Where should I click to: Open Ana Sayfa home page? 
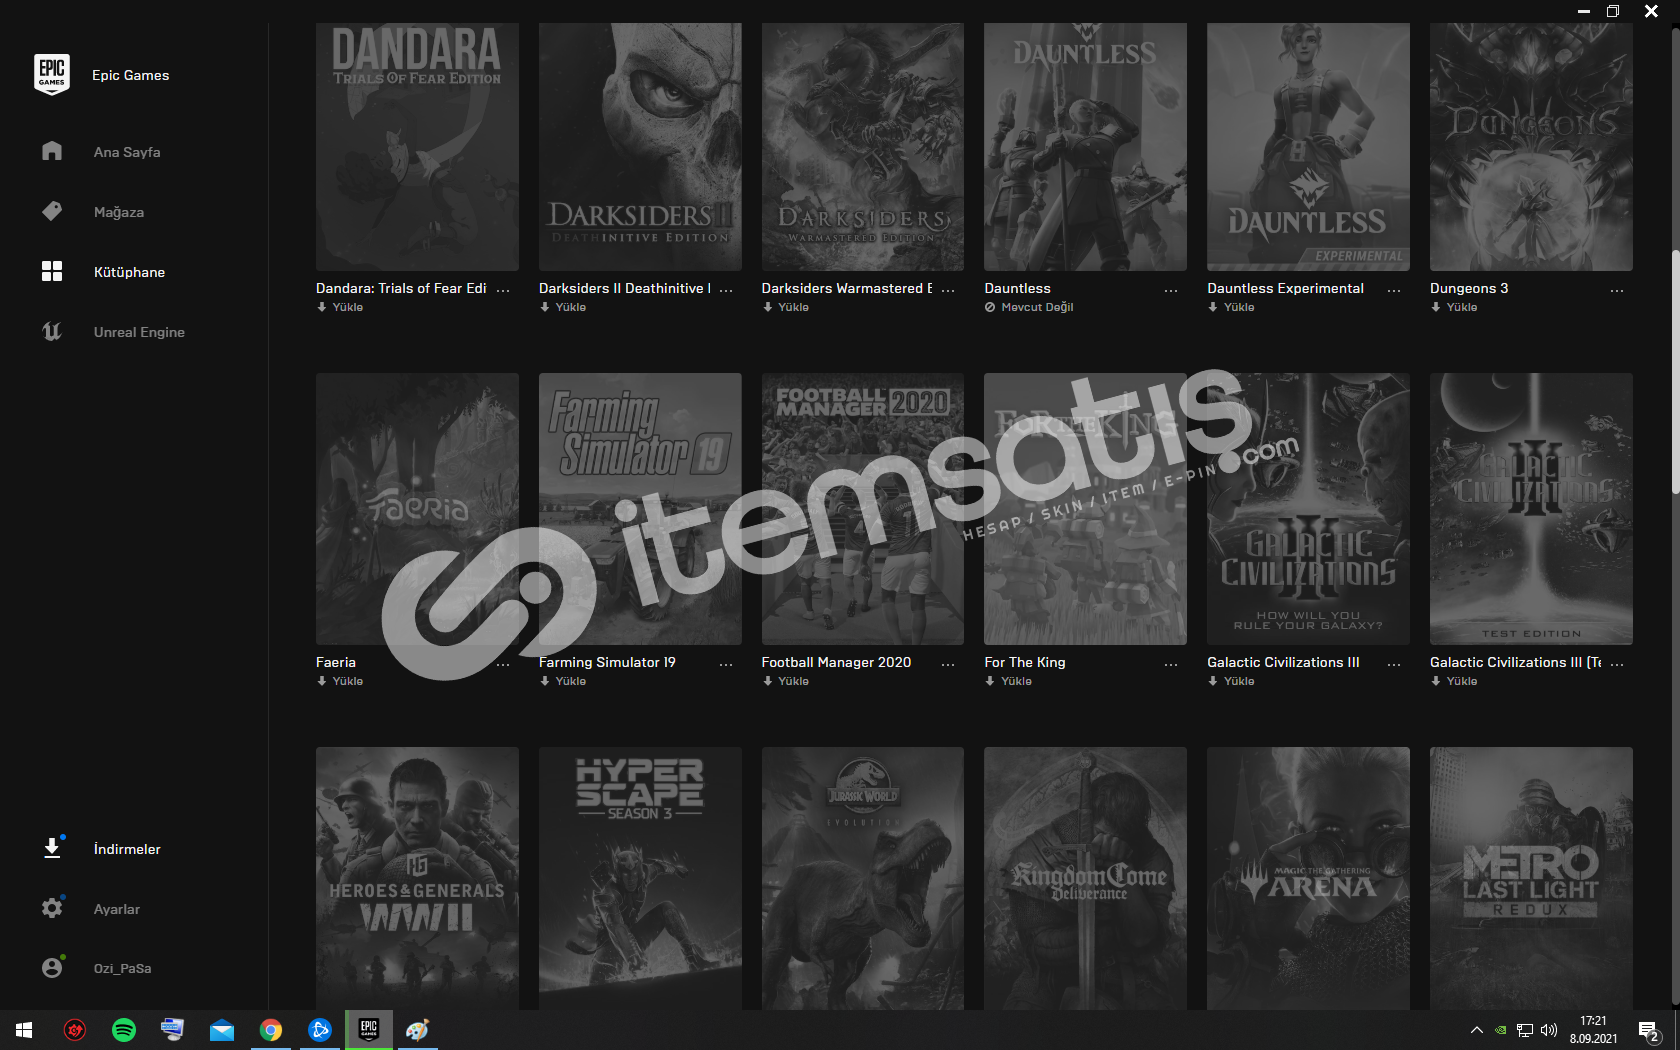(x=127, y=152)
